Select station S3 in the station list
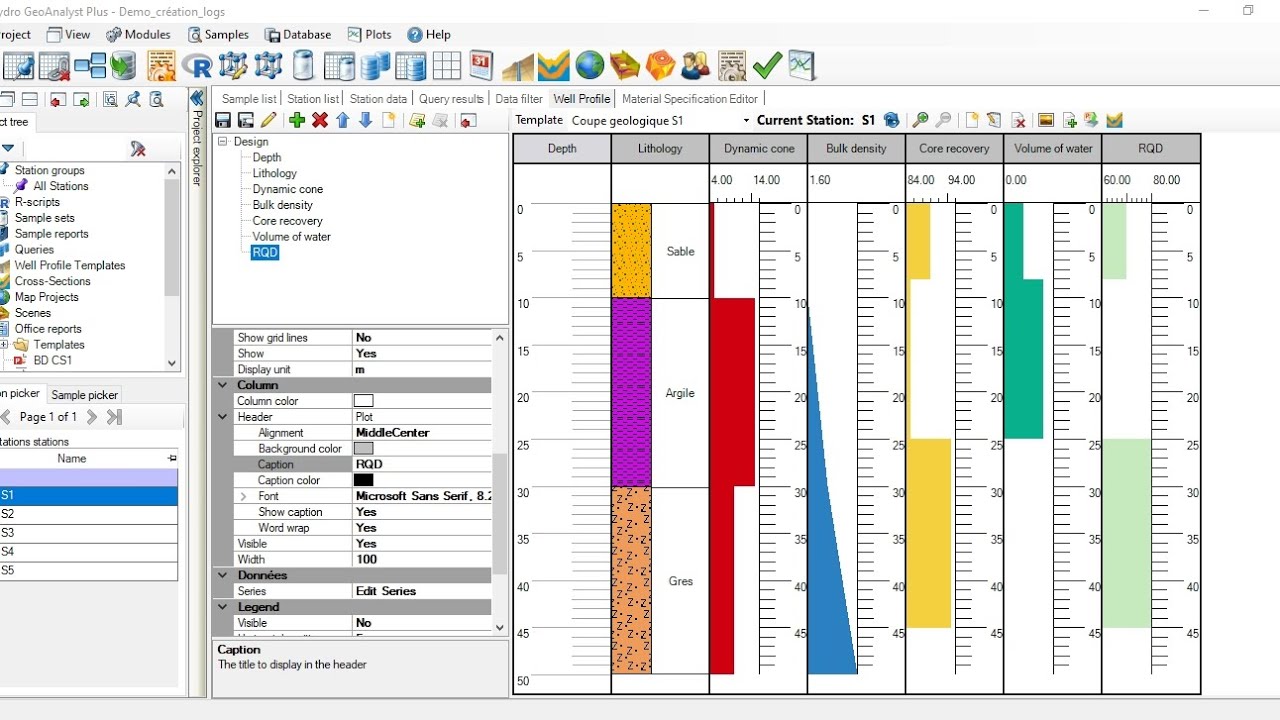 point(89,533)
